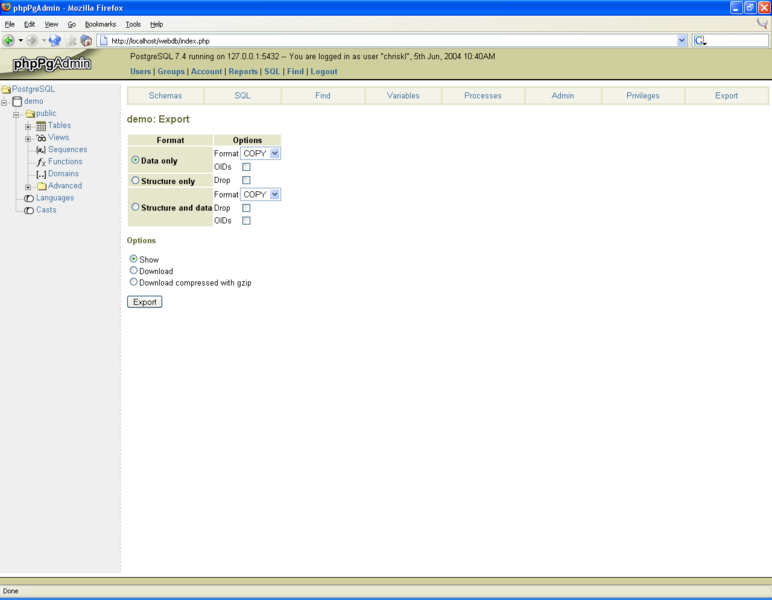Switch to the Privileges tab

click(x=643, y=96)
